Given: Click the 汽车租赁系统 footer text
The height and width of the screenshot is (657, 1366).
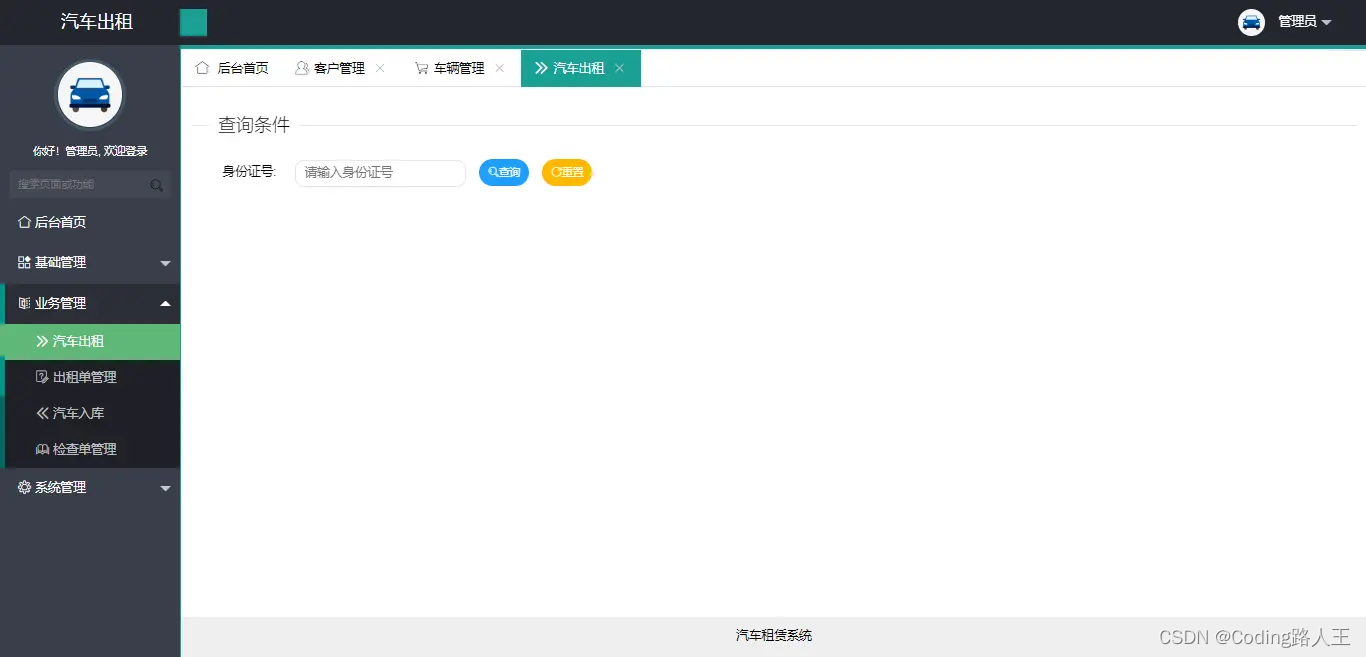Looking at the screenshot, I should 774,635.
